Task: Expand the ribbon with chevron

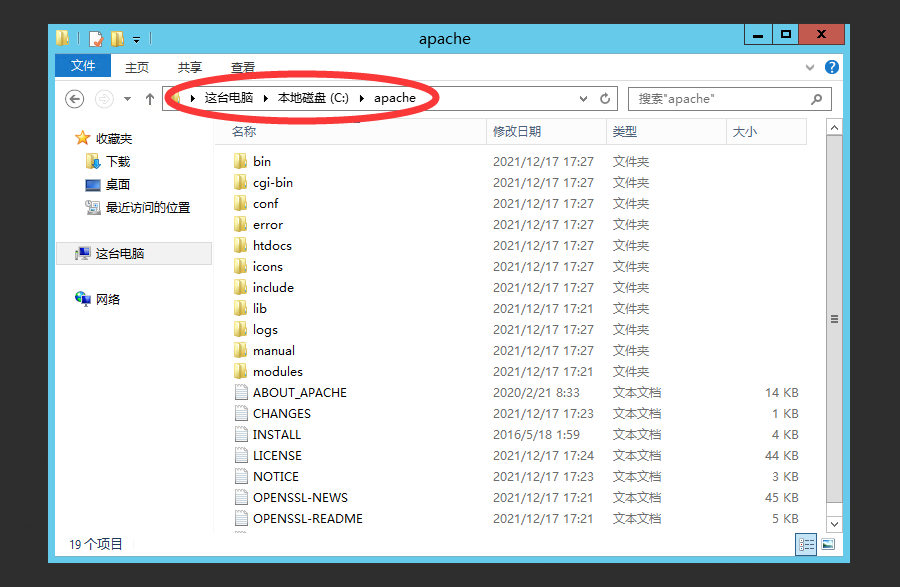Action: (810, 67)
